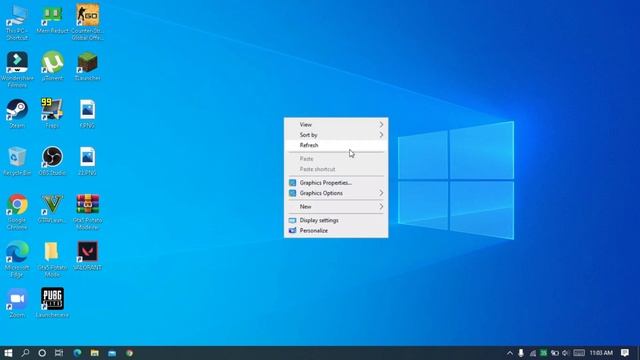Select the yellow GTA5 Potato Mode folder

[x=52, y=260]
